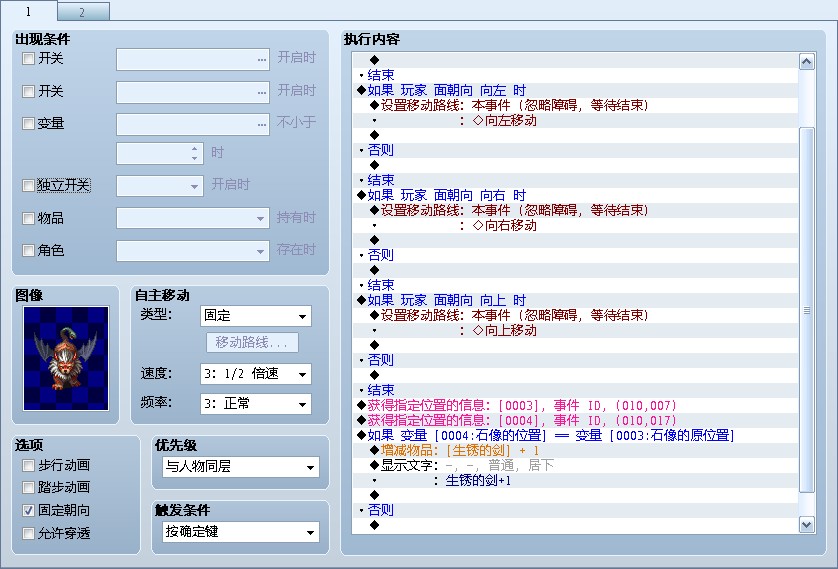Click the scroll up arrow in 执行内容
The image size is (838, 569).
coord(806,61)
